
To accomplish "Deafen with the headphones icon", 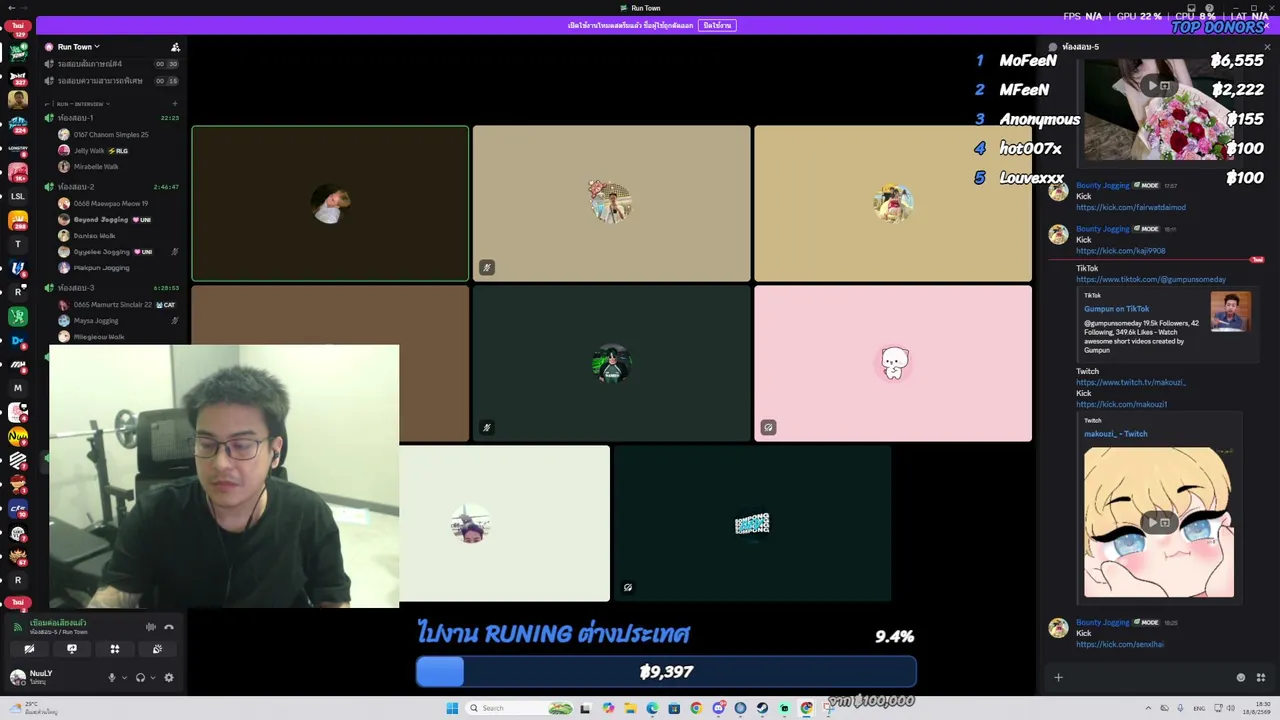I will coord(140,677).
